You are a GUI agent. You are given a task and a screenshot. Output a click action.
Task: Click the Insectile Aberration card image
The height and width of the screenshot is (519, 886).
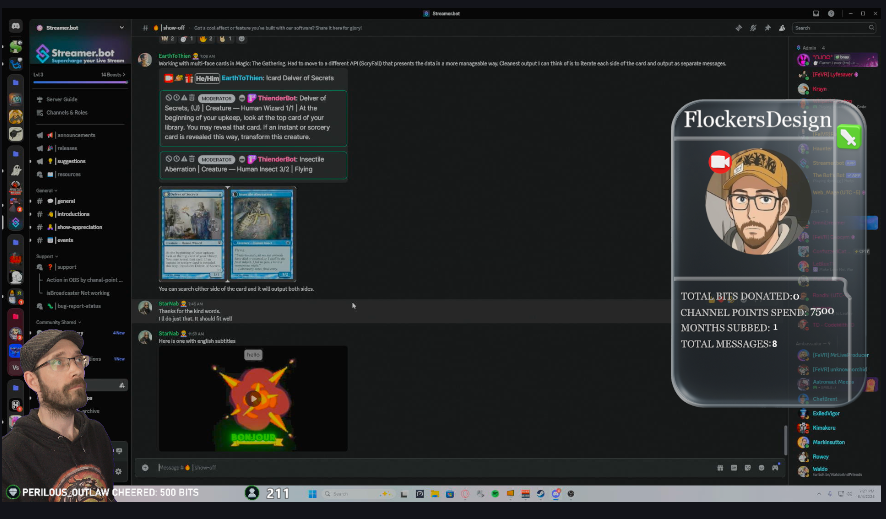[262, 234]
